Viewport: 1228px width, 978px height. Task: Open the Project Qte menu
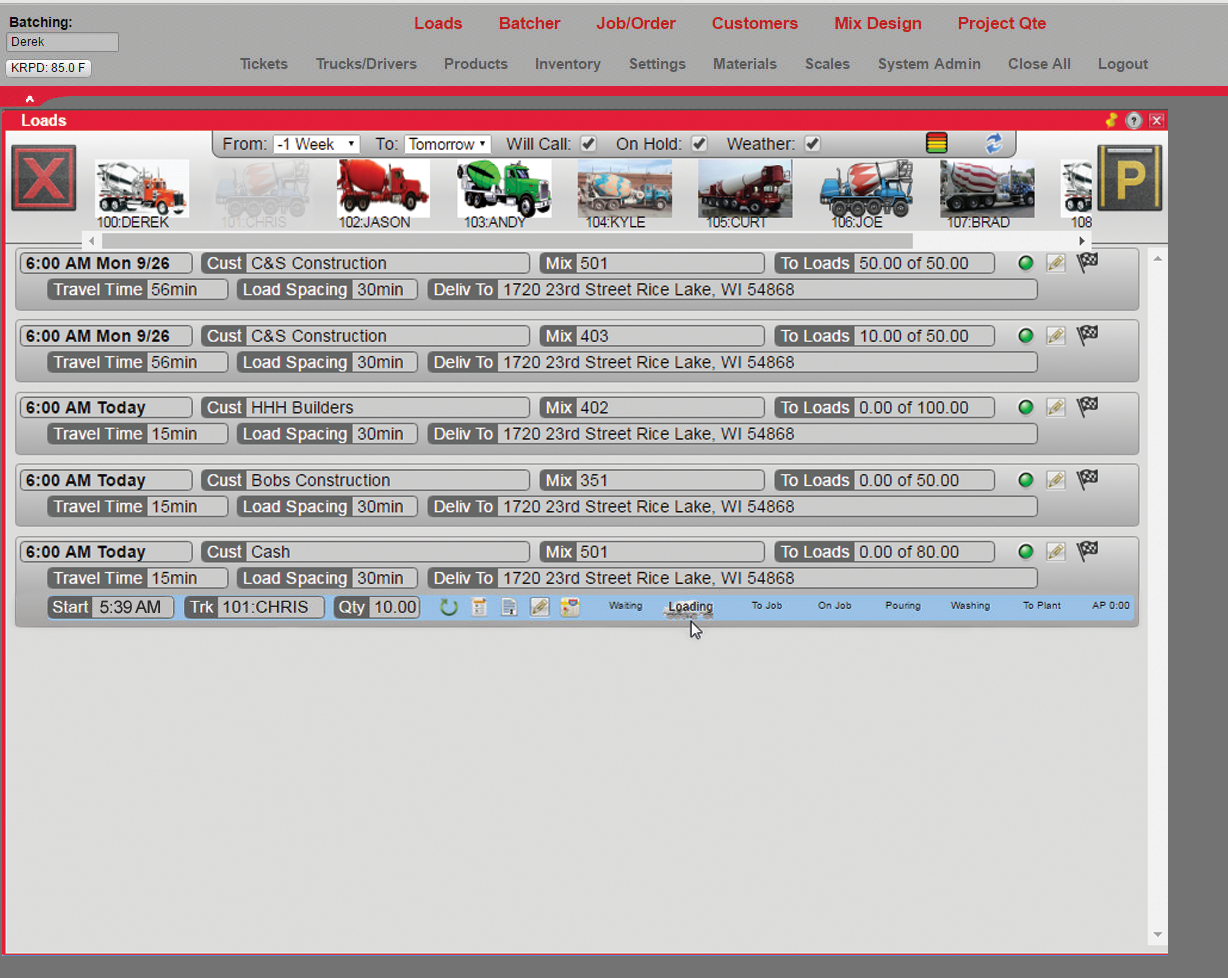pyautogui.click(x=1002, y=23)
